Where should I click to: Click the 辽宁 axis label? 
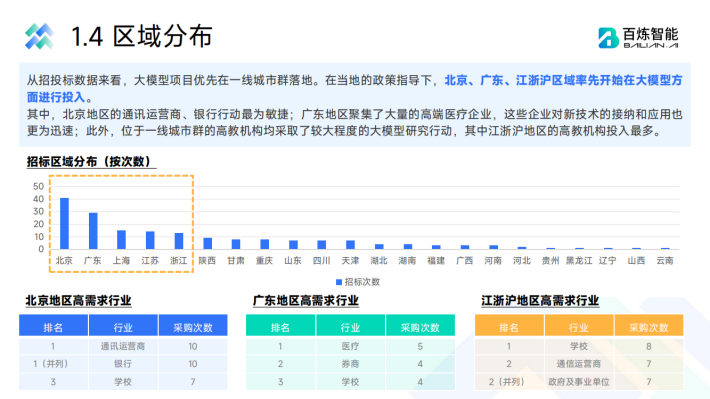point(607,260)
